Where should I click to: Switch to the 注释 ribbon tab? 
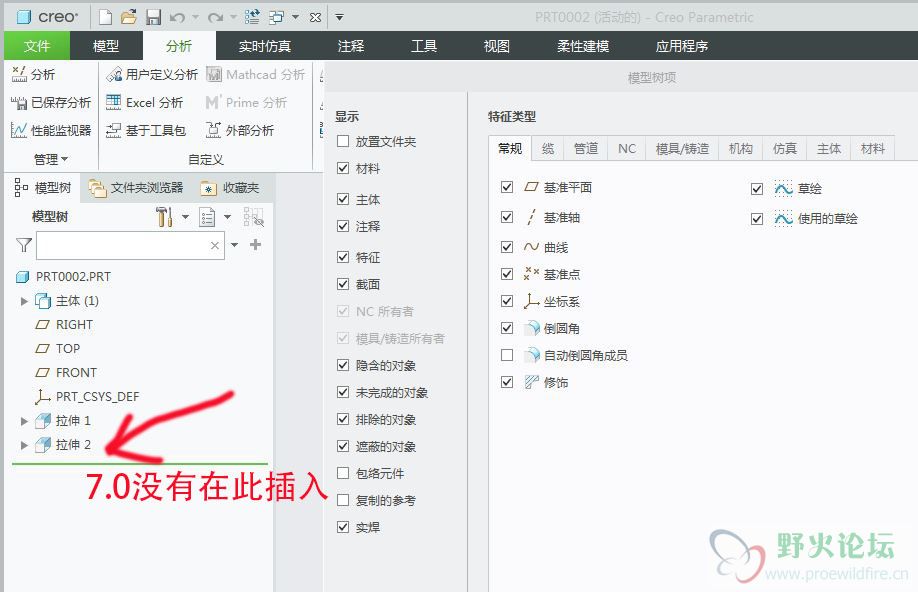tap(351, 46)
